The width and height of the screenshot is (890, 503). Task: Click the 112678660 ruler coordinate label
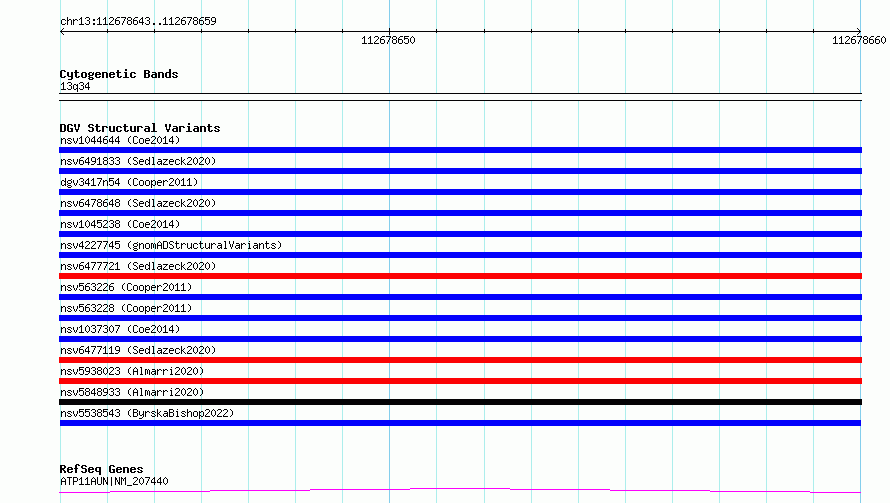859,40
